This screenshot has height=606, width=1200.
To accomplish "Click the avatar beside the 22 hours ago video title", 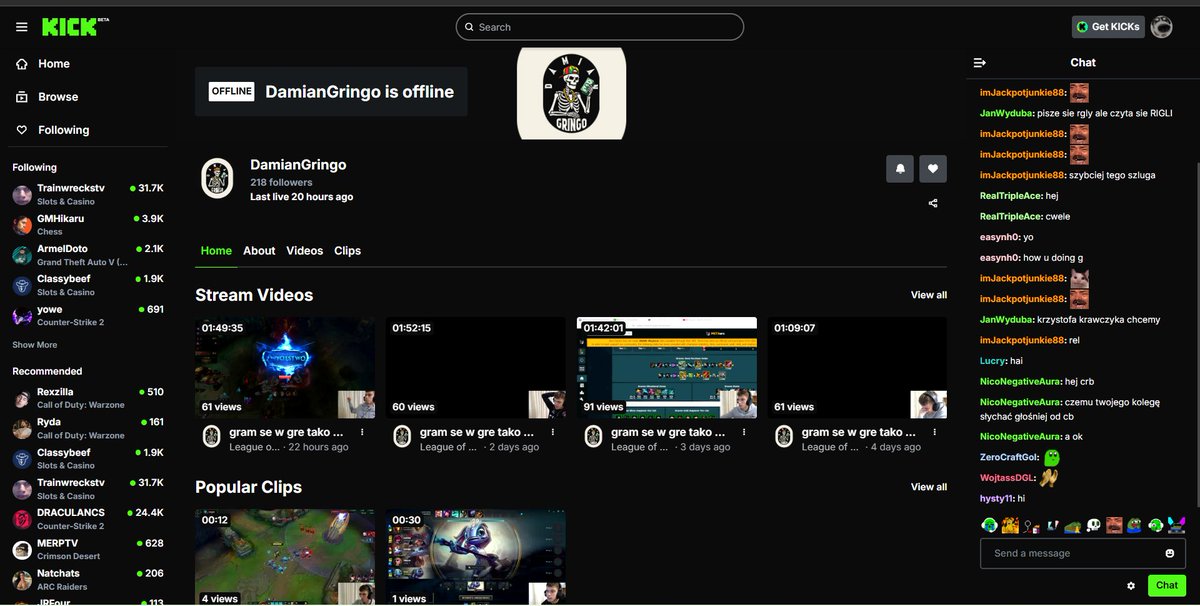I will (x=211, y=436).
